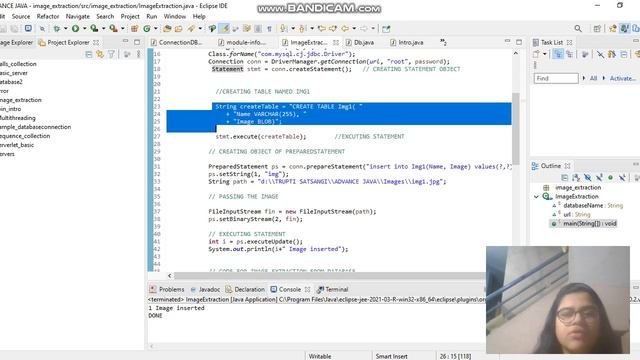Image resolution: width=640 pixels, height=360 pixels.
Task: Click the Back navigation arrow
Action: [x=345, y=28]
